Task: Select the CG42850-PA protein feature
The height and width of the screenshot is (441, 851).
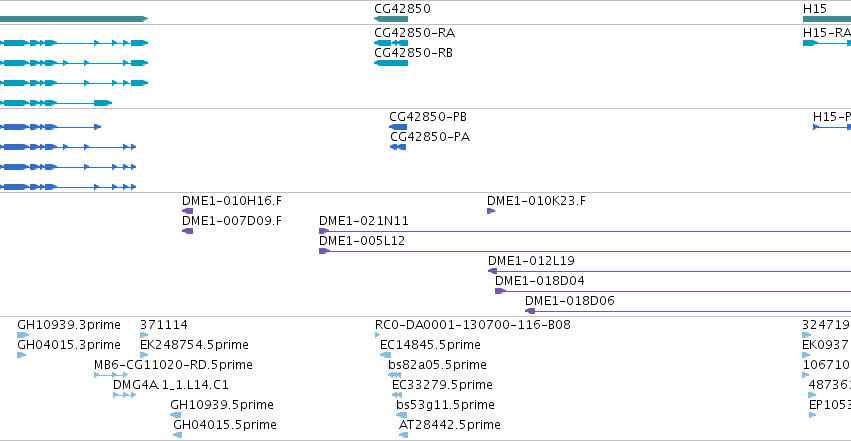Action: 398,147
